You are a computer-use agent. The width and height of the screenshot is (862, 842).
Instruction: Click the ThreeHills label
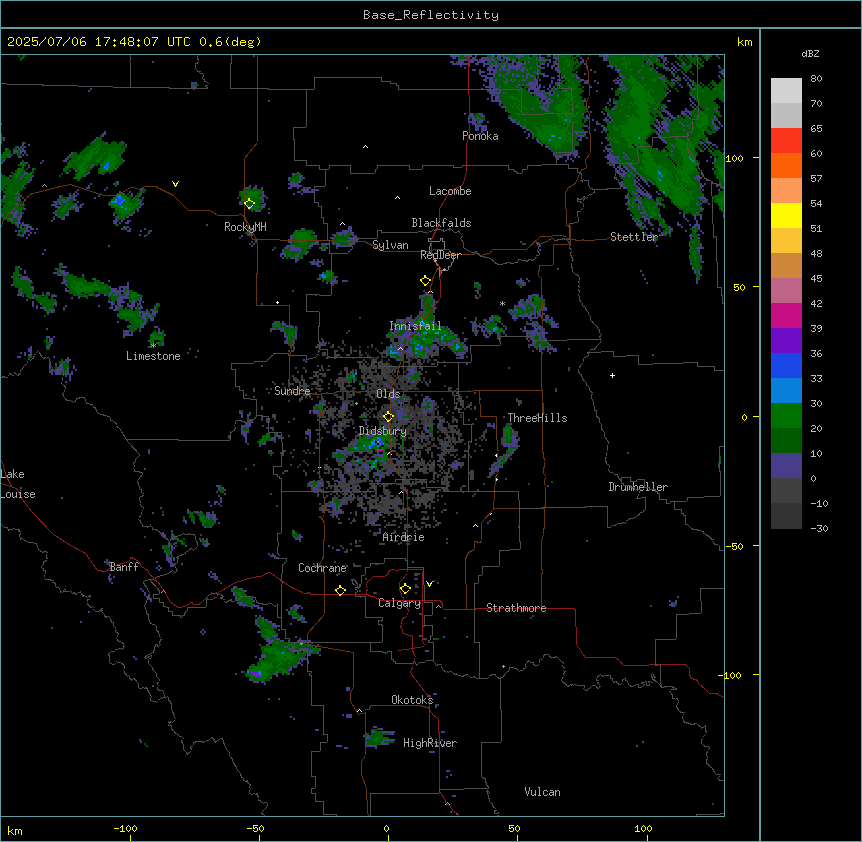tap(537, 418)
